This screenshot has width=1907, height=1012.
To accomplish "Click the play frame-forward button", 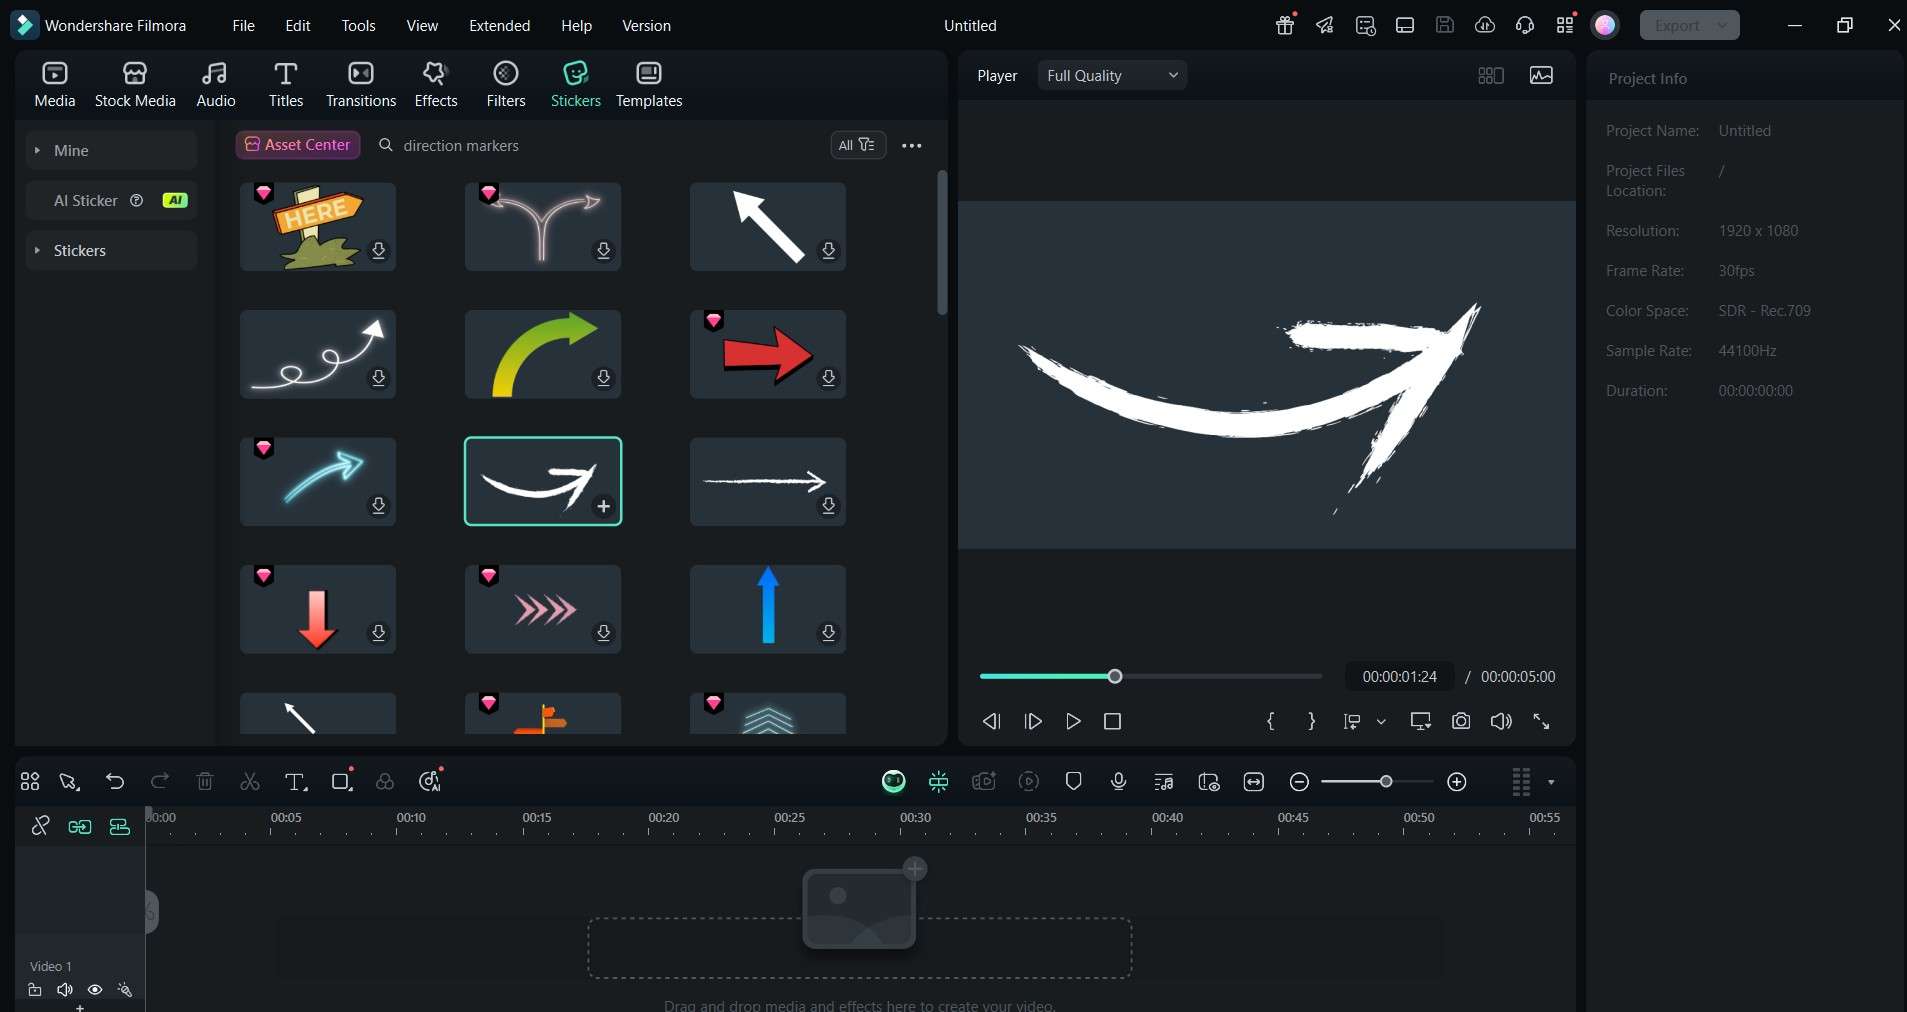I will click(1033, 721).
